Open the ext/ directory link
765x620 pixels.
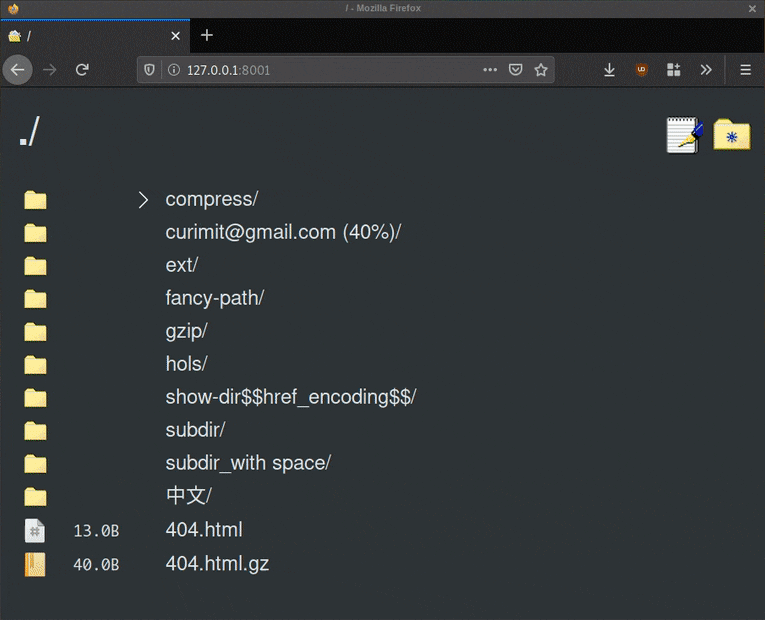(x=181, y=265)
